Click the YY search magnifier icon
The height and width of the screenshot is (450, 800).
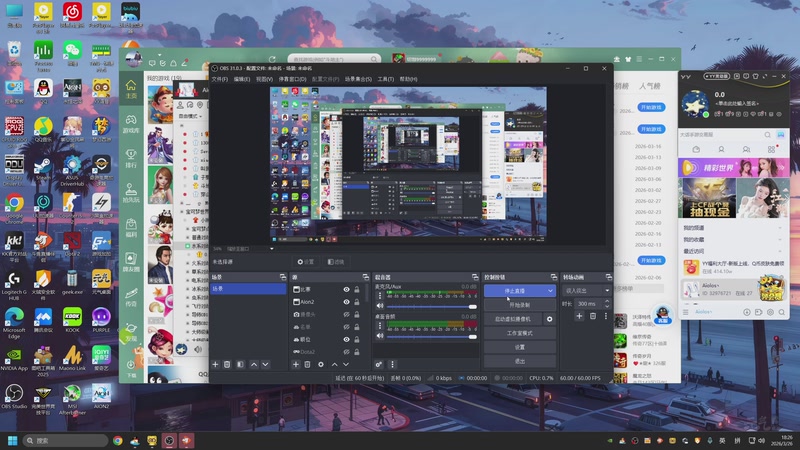point(767,135)
